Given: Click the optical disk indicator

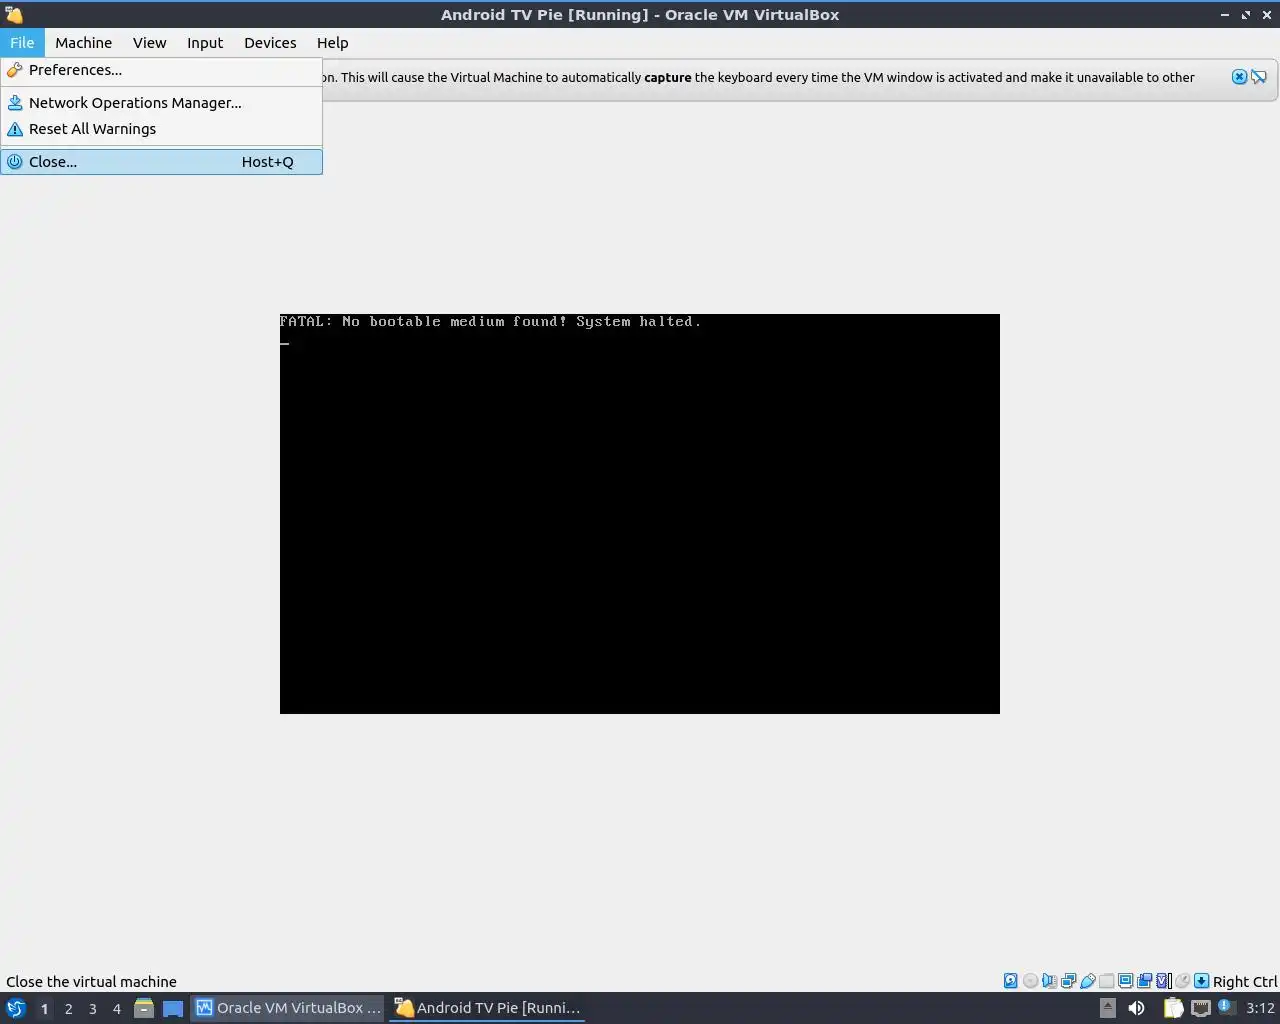Looking at the screenshot, I should coord(1030,981).
